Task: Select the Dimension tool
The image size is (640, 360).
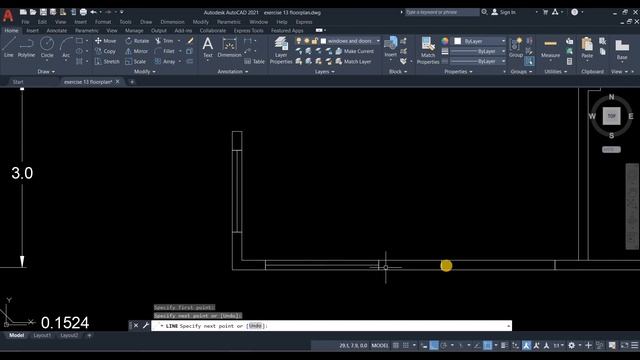Action: click(229, 47)
